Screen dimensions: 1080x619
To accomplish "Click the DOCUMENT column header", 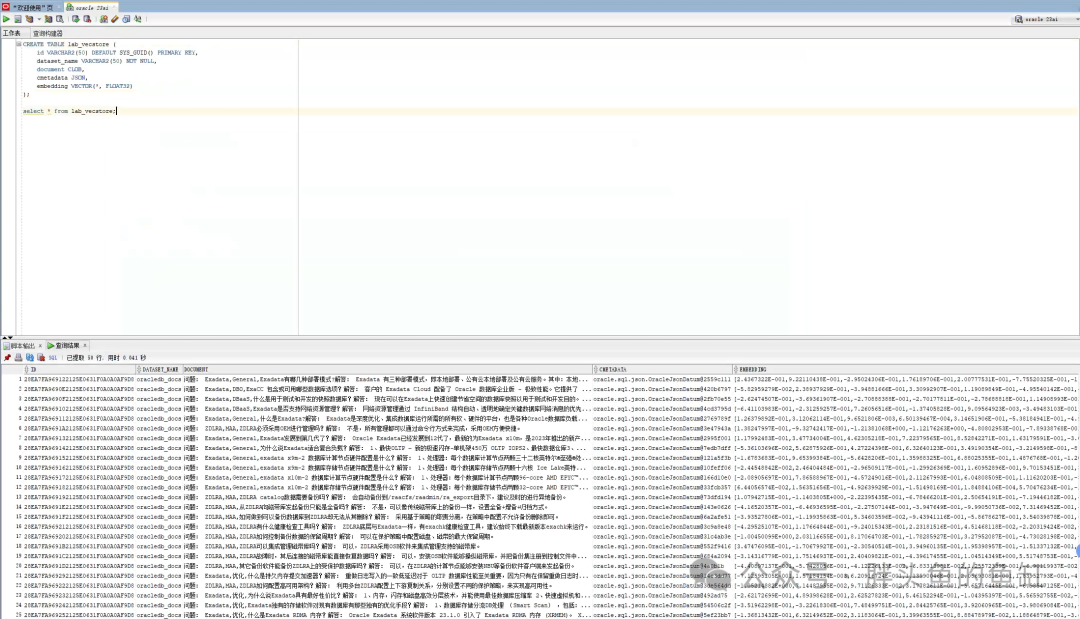I will (387, 370).
